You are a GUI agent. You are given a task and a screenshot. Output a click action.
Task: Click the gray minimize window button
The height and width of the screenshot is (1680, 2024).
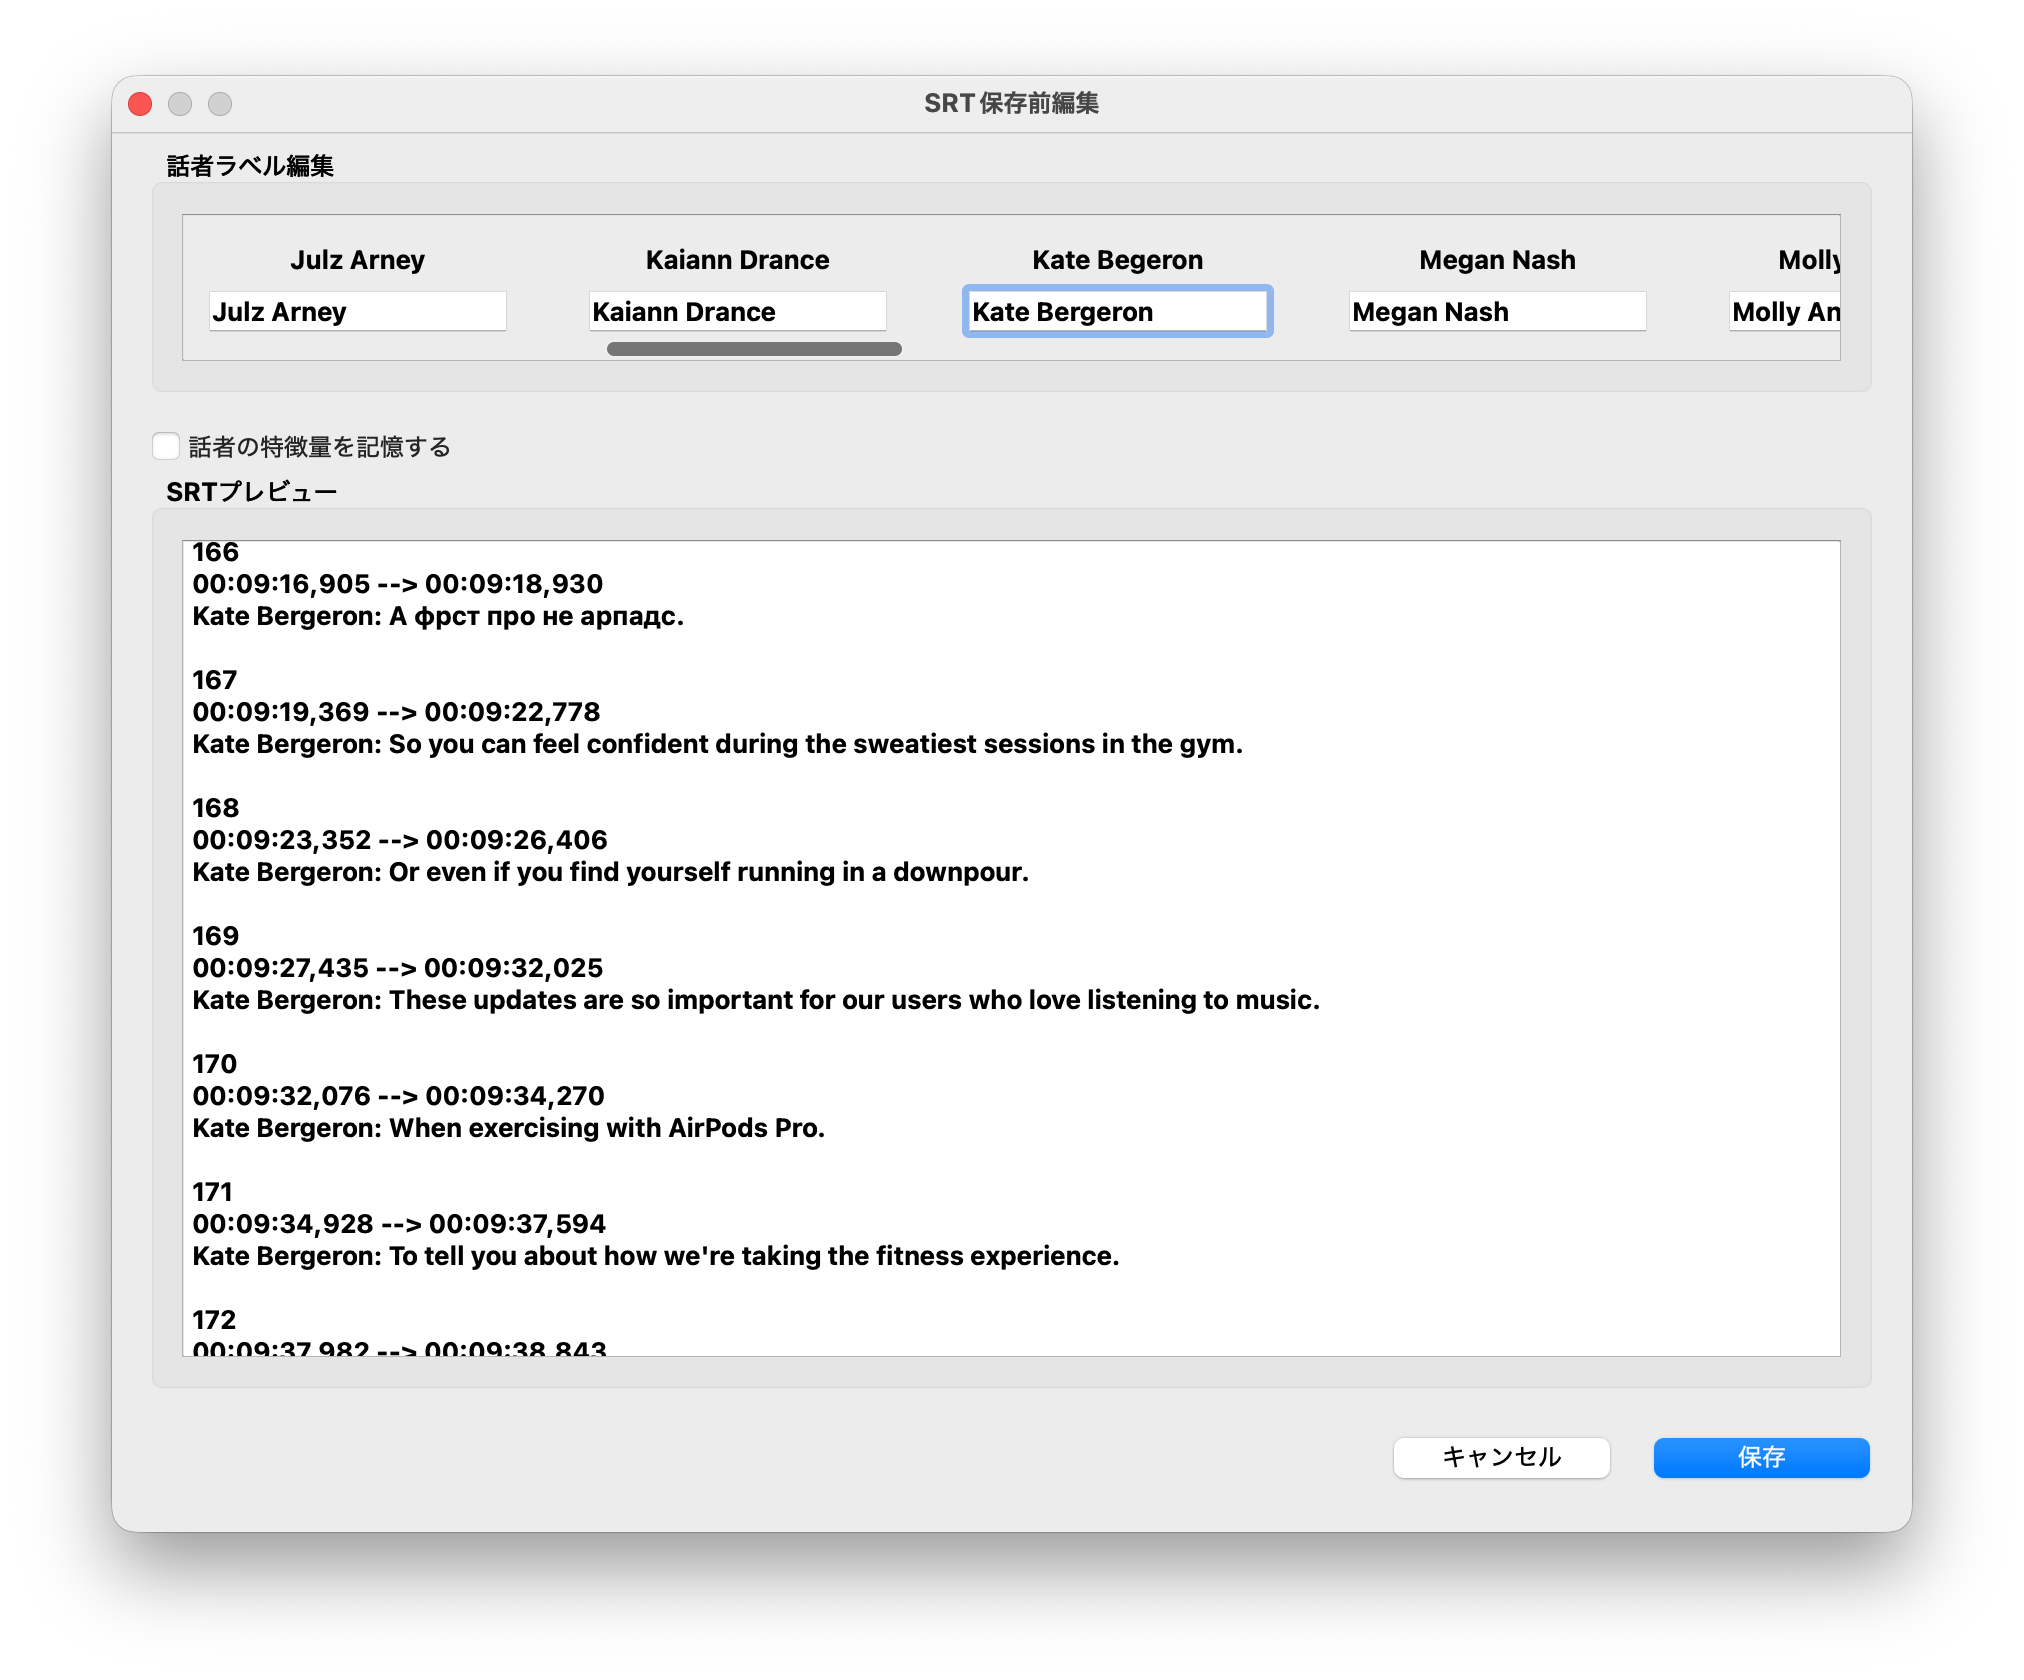(180, 104)
